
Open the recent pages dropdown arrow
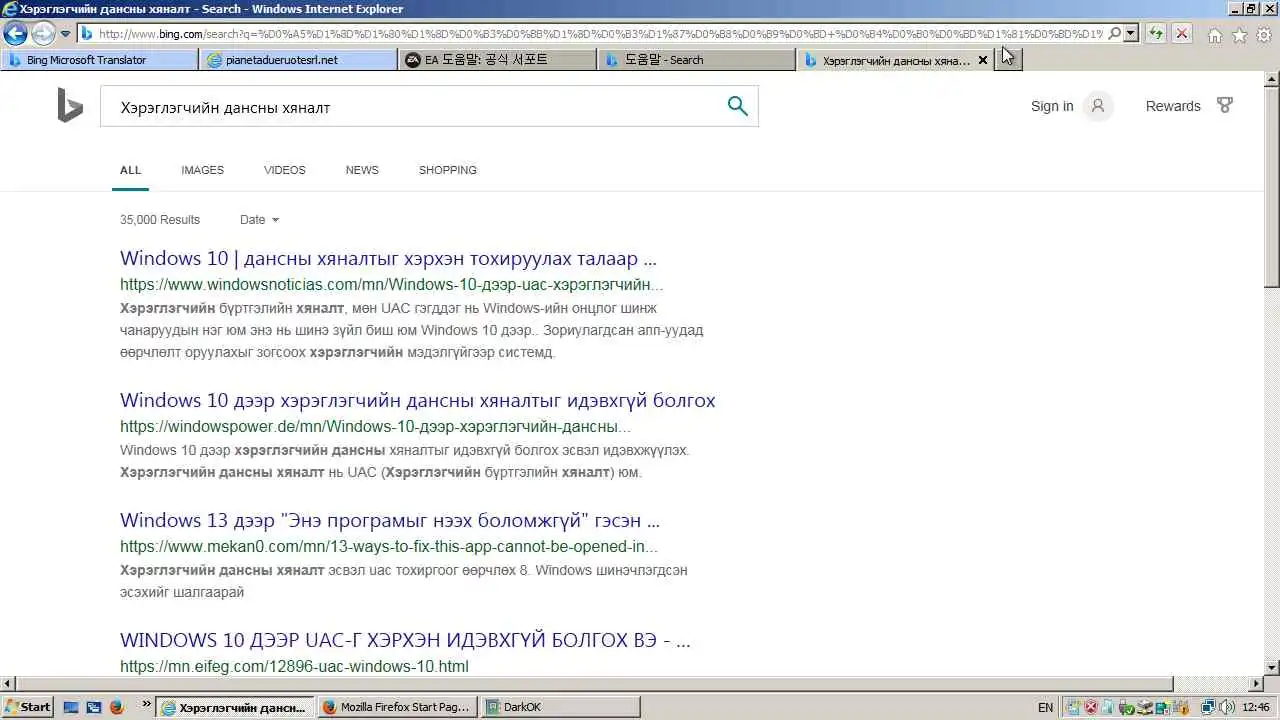coord(65,34)
